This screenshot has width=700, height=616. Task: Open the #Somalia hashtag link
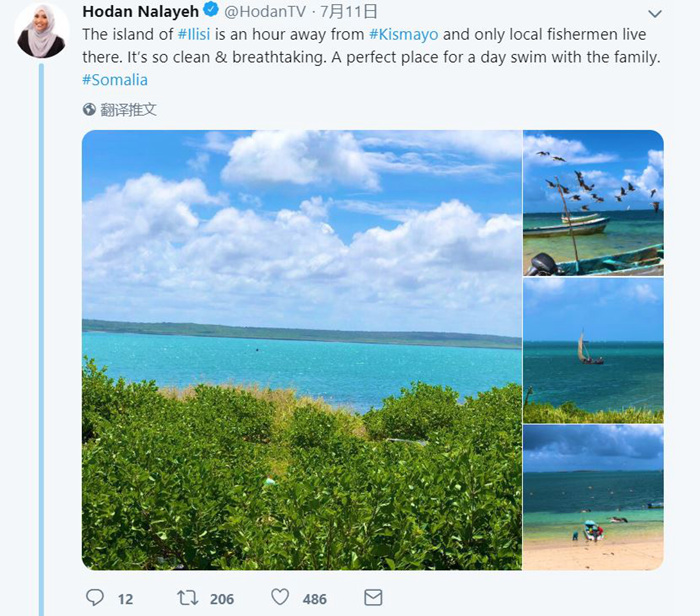[x=114, y=79]
